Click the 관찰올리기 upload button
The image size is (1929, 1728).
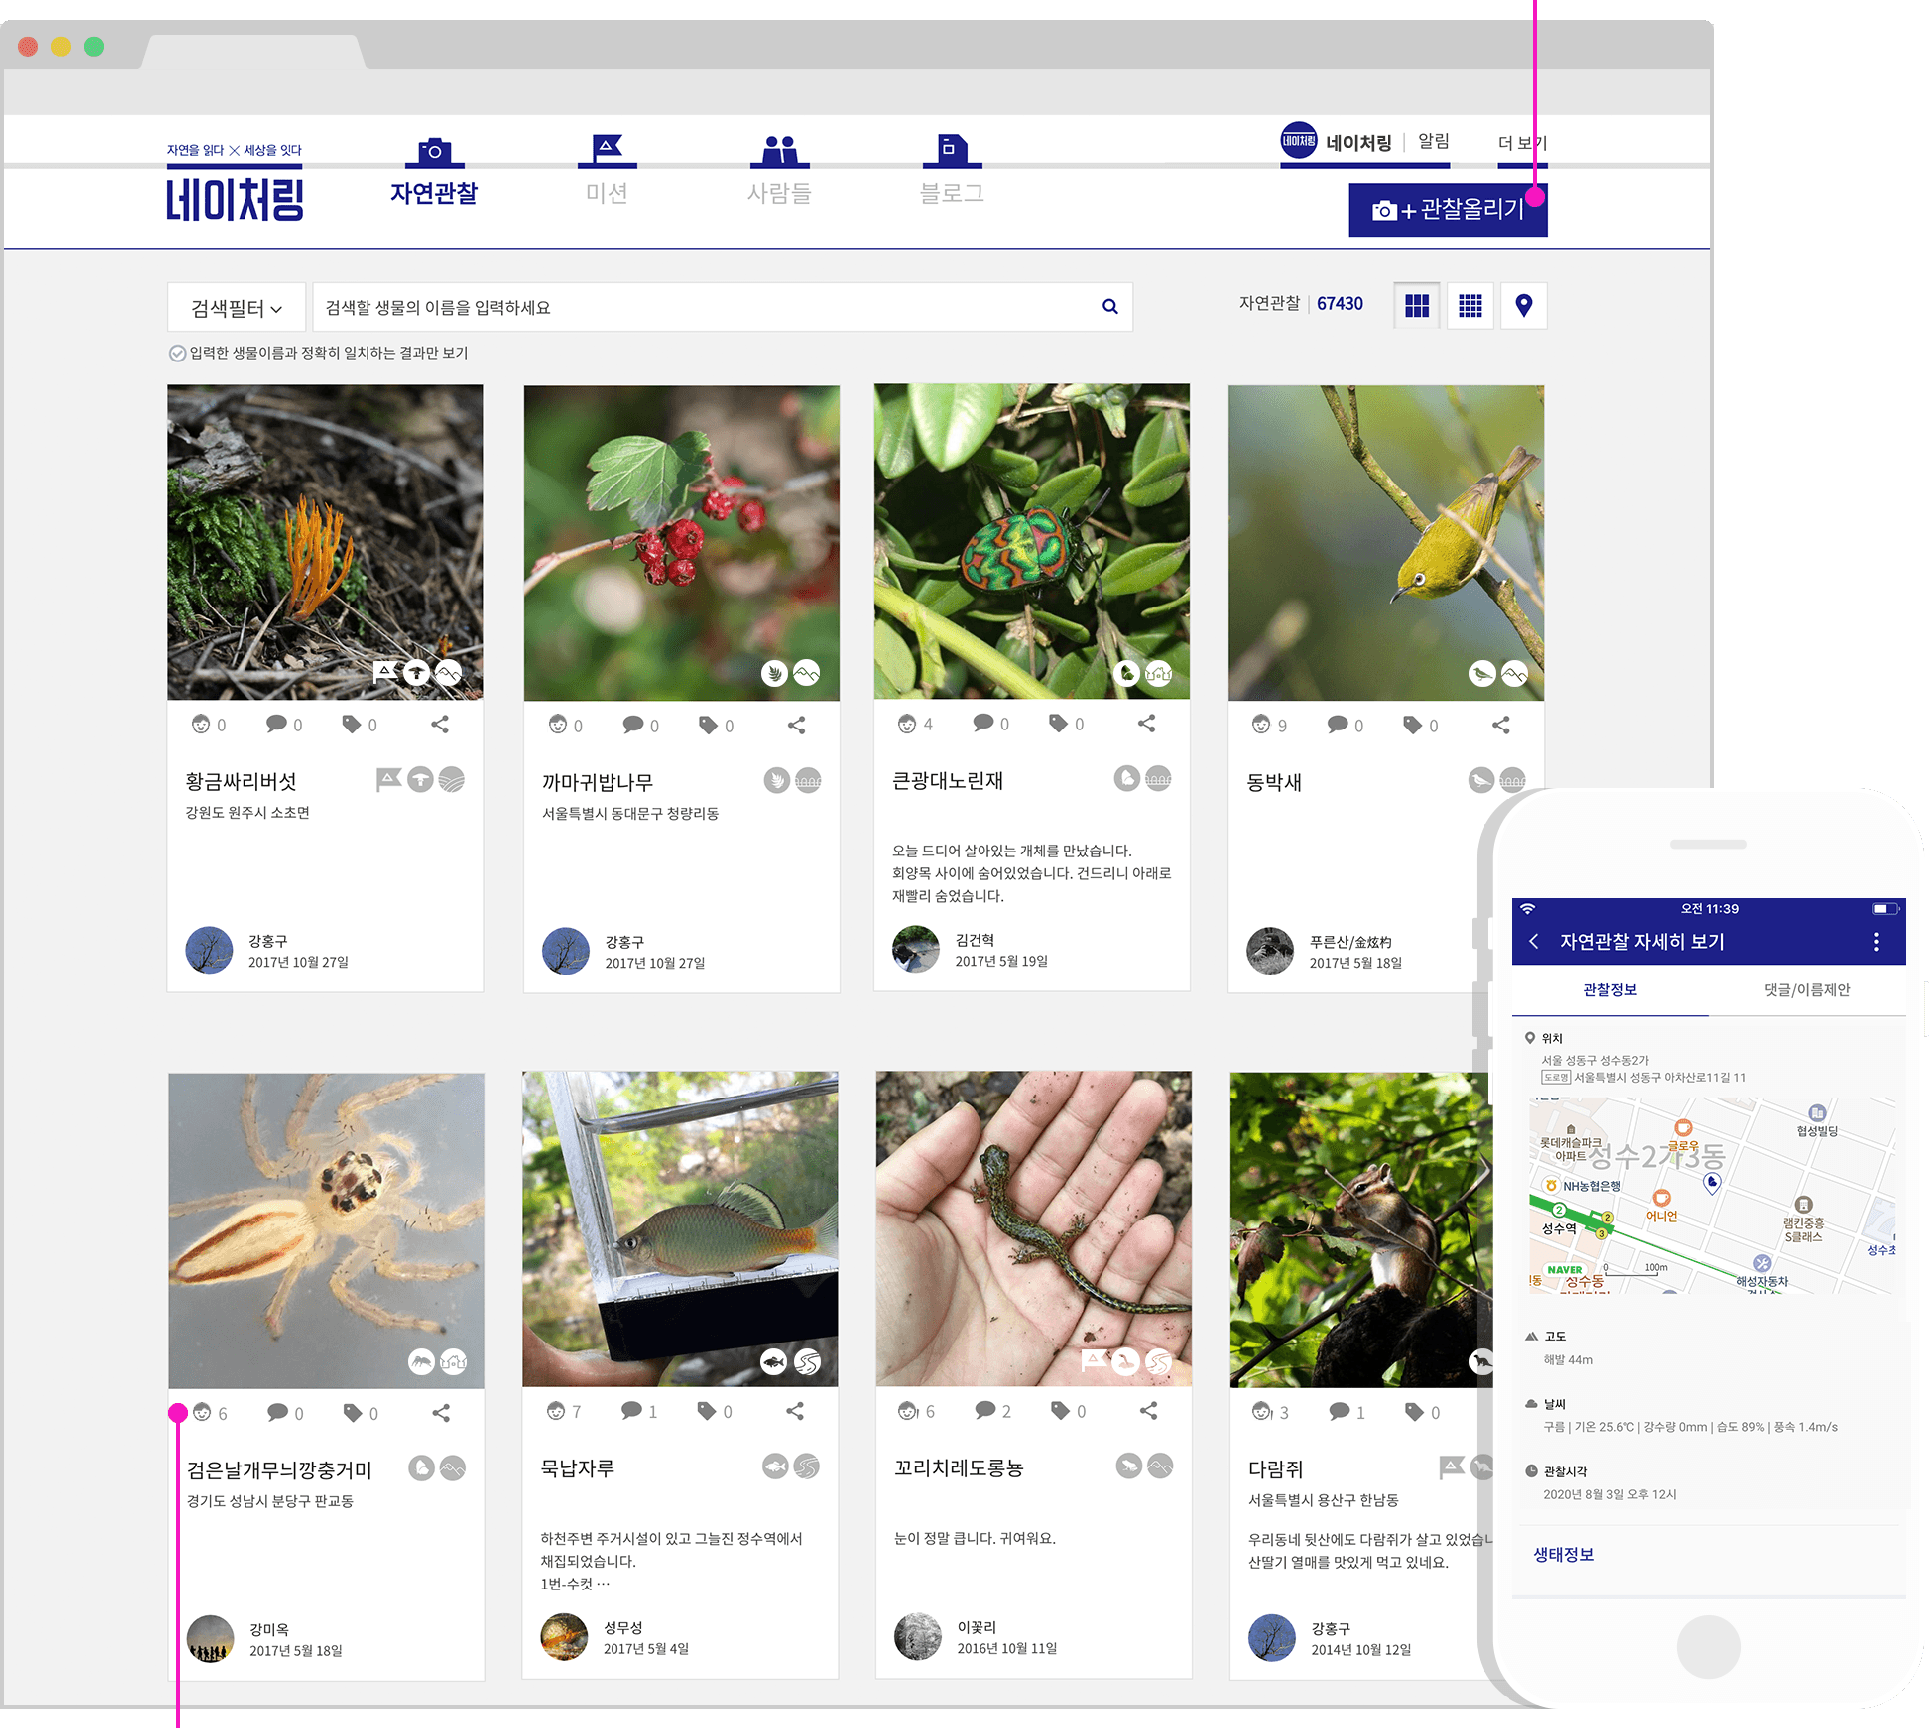point(1447,210)
